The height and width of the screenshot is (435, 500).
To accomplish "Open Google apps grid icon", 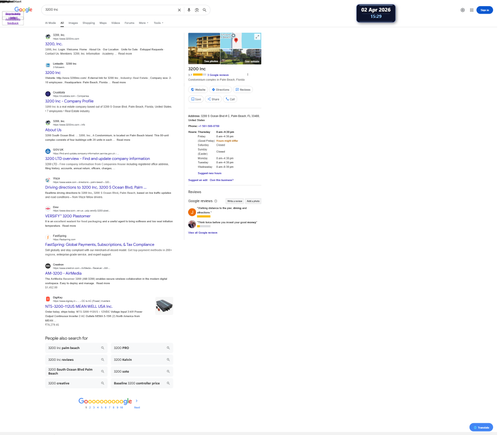I will click(x=472, y=10).
